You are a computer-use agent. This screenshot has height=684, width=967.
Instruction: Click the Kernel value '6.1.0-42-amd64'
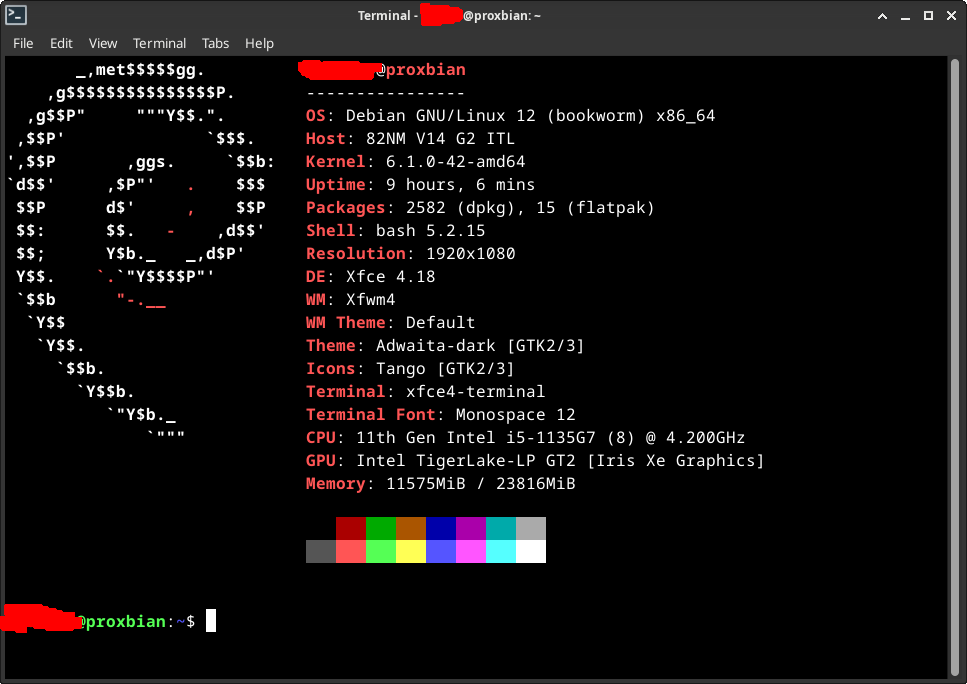(x=456, y=162)
